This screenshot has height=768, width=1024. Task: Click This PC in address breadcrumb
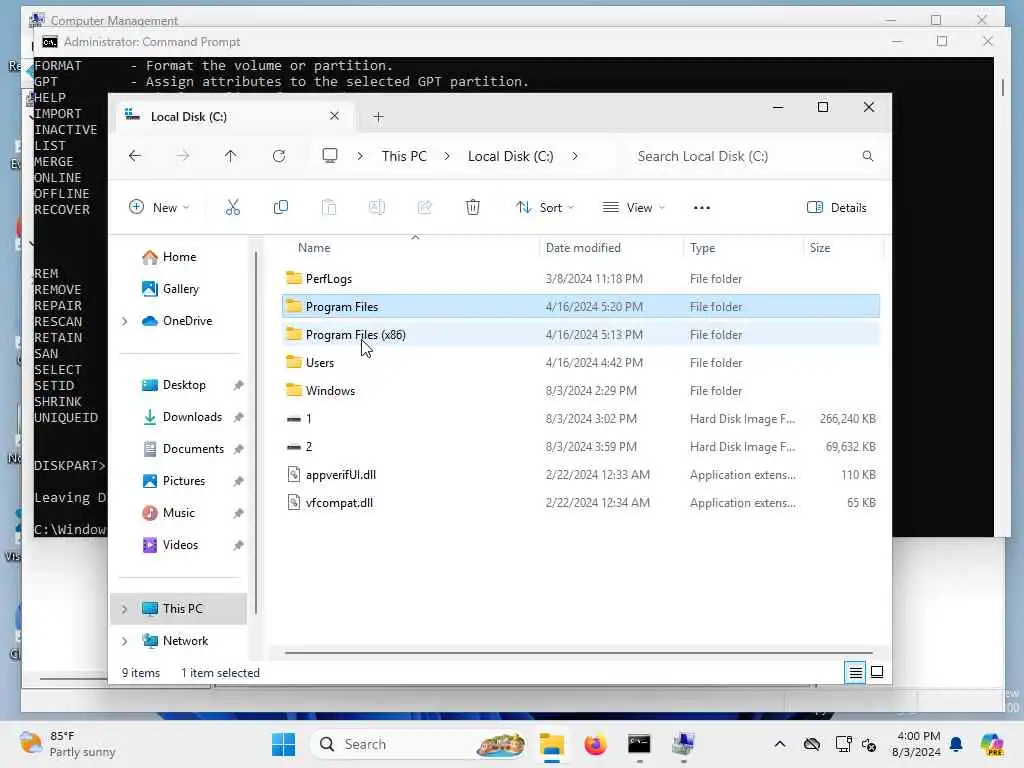click(x=404, y=156)
